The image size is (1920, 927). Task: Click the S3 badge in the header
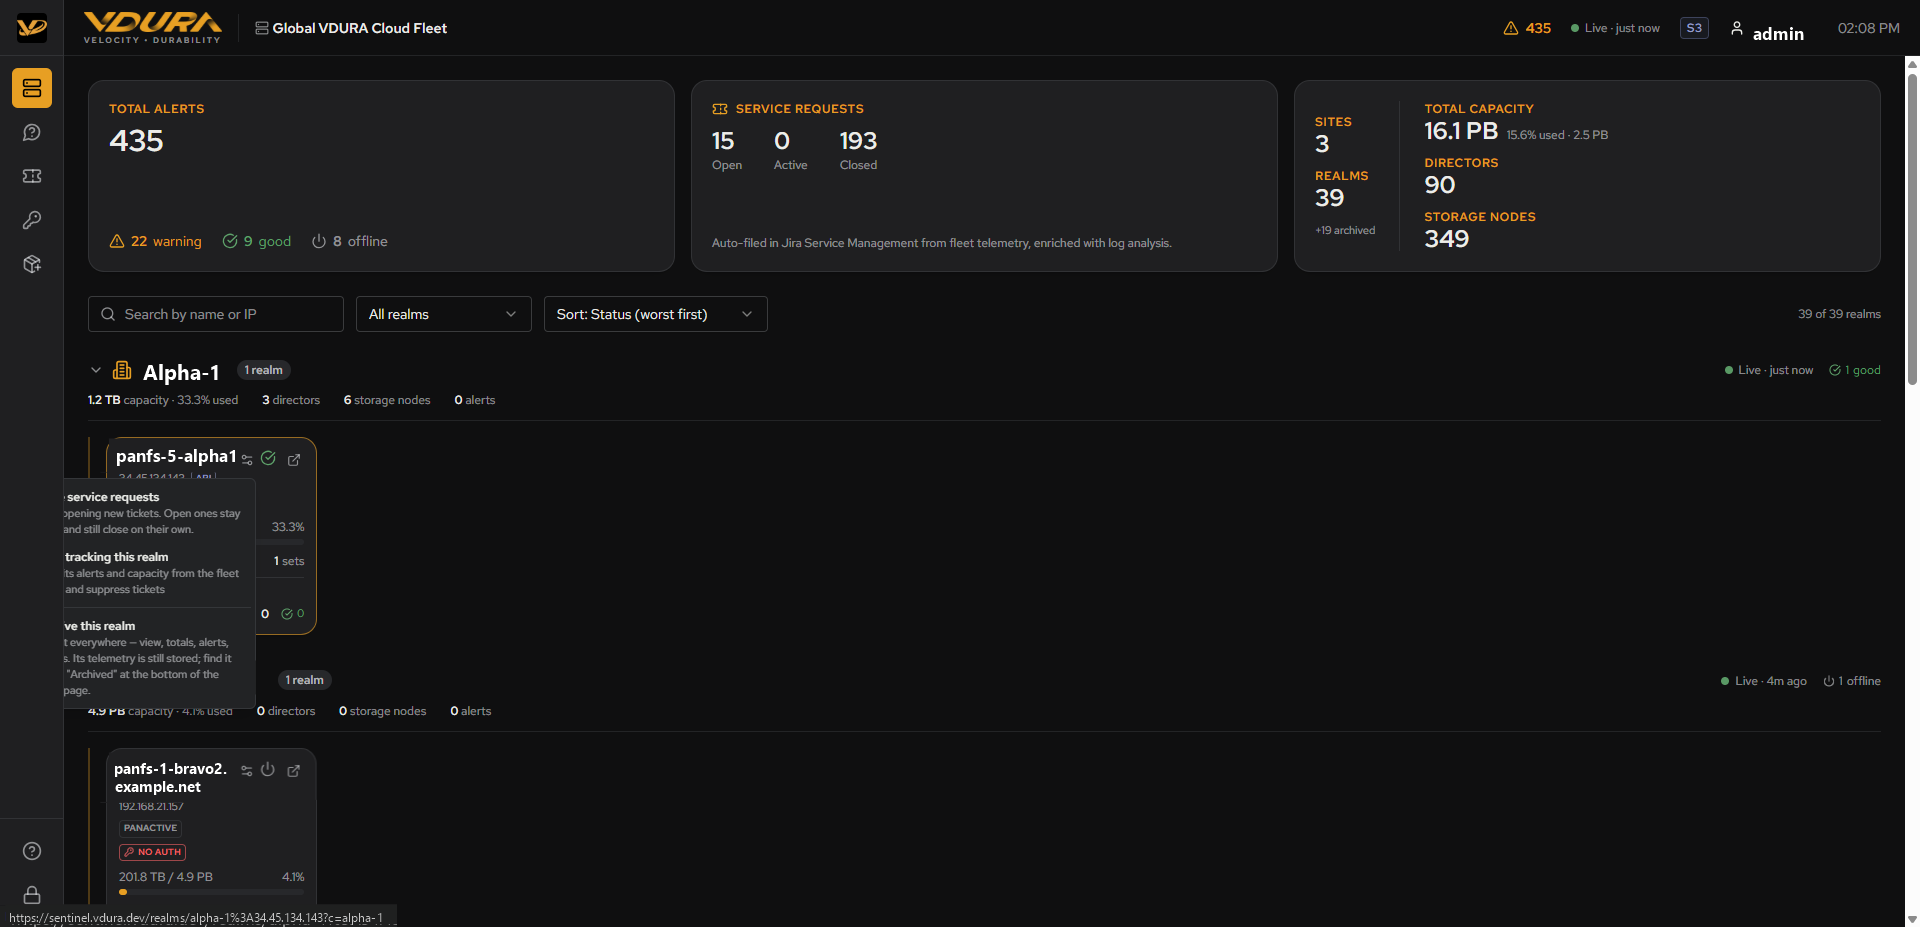[x=1694, y=28]
